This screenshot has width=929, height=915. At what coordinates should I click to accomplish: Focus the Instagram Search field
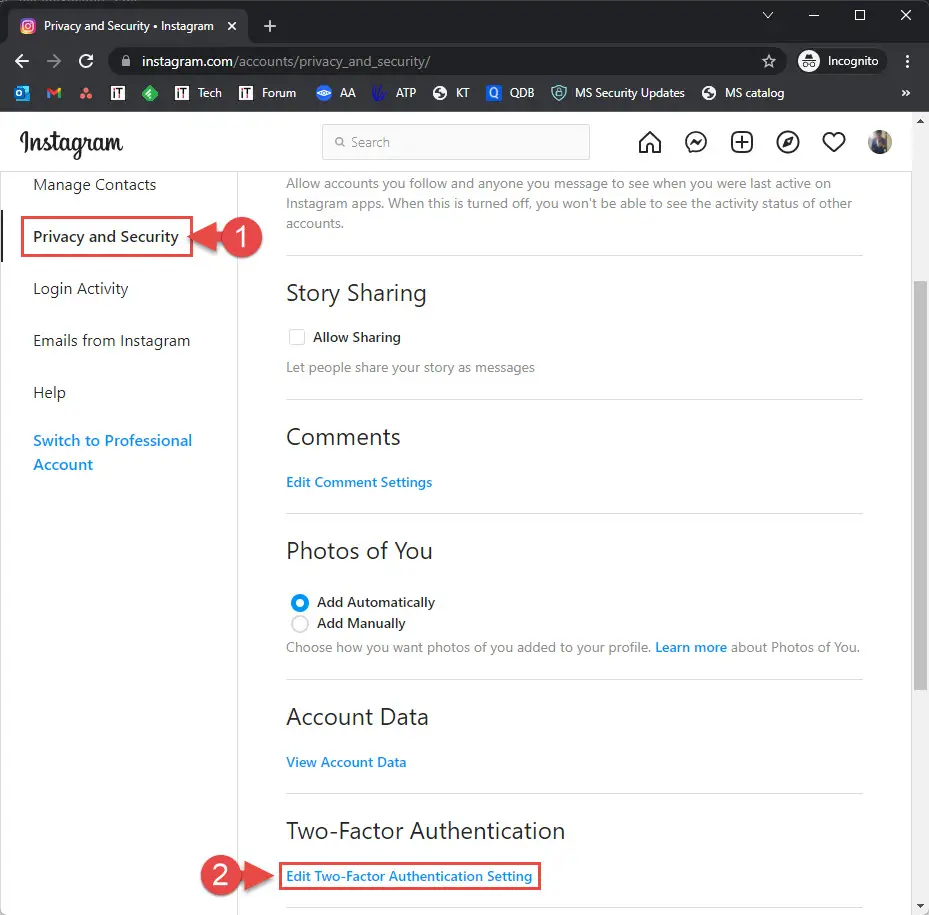(x=456, y=142)
